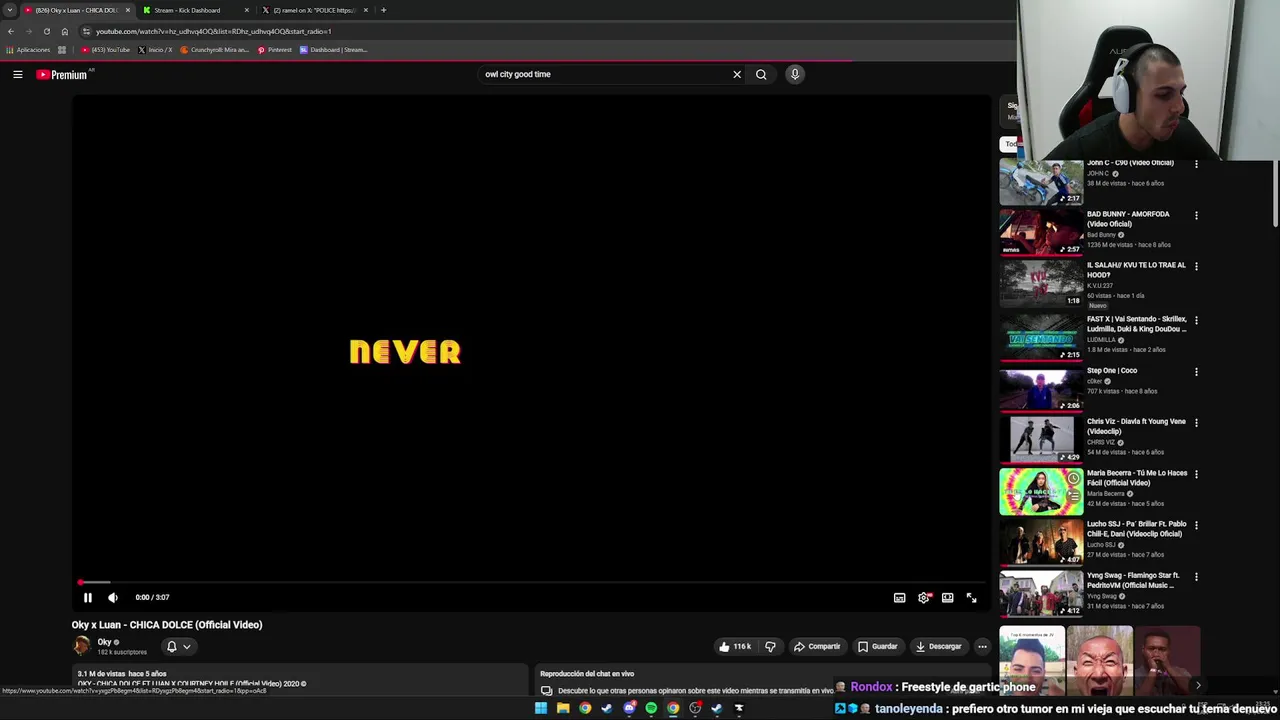Click the YouTube Premium logo
The image size is (1280, 720).
[62, 74]
